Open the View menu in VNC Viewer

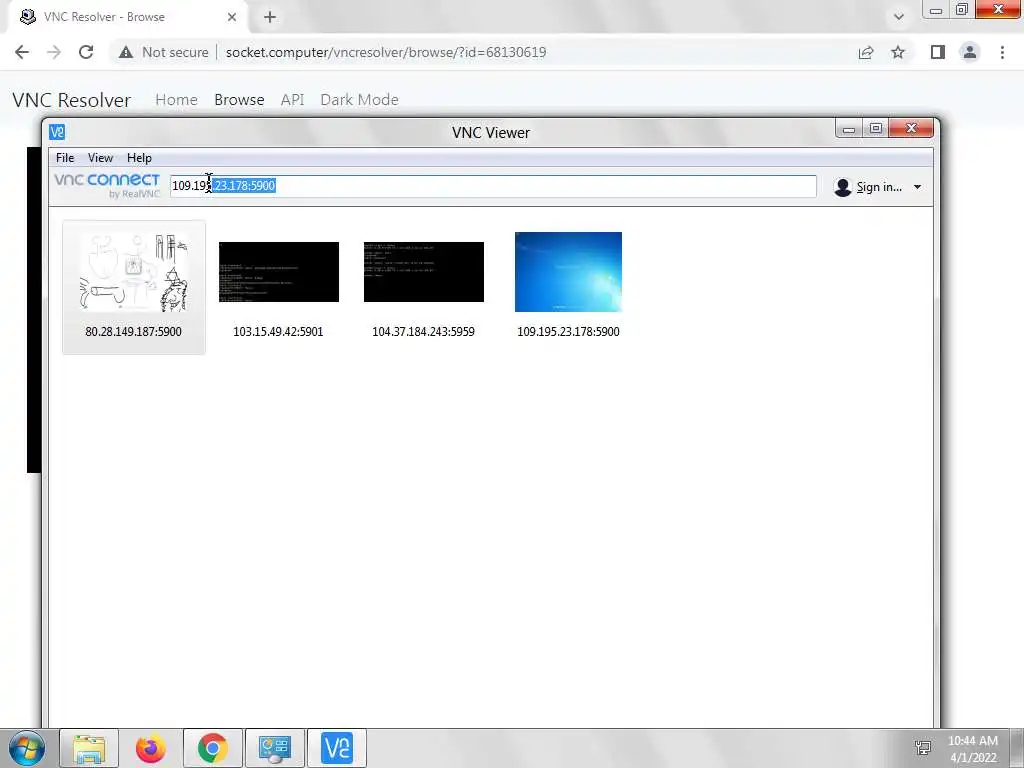(x=101, y=157)
